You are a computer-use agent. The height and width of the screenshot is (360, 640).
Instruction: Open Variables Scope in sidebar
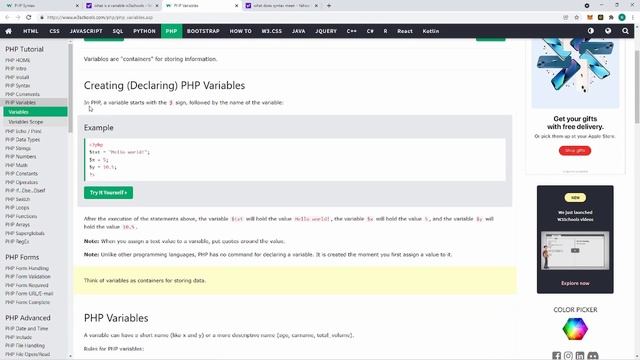(36, 122)
